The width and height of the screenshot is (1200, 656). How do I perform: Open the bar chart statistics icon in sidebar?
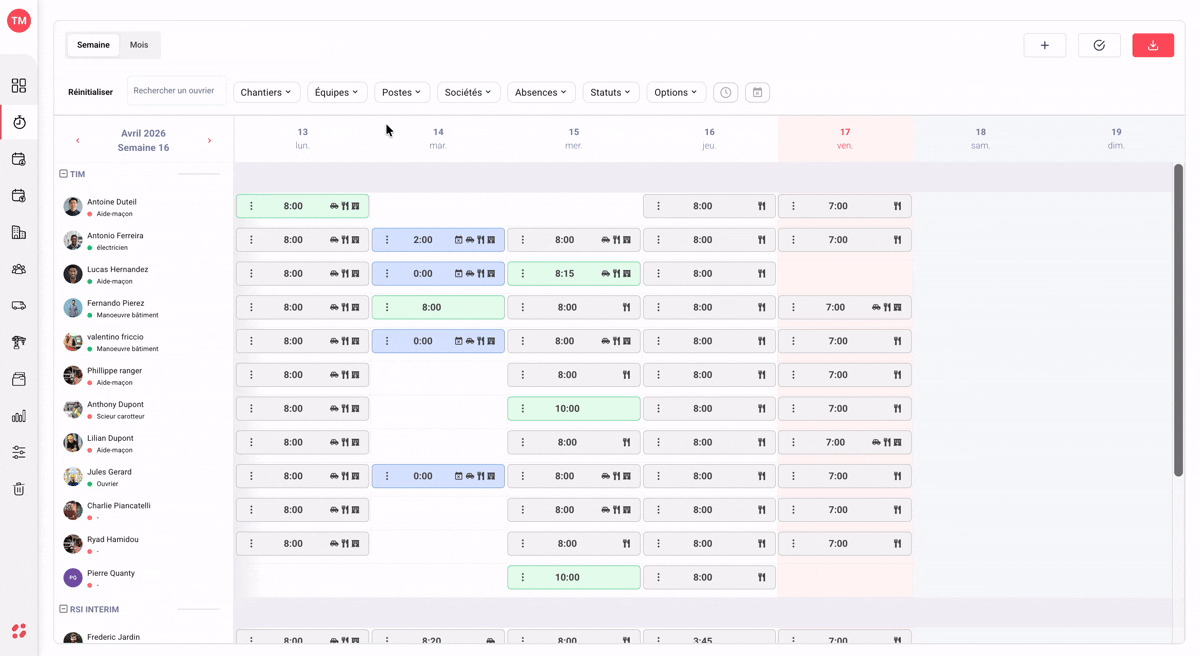pyautogui.click(x=18, y=416)
